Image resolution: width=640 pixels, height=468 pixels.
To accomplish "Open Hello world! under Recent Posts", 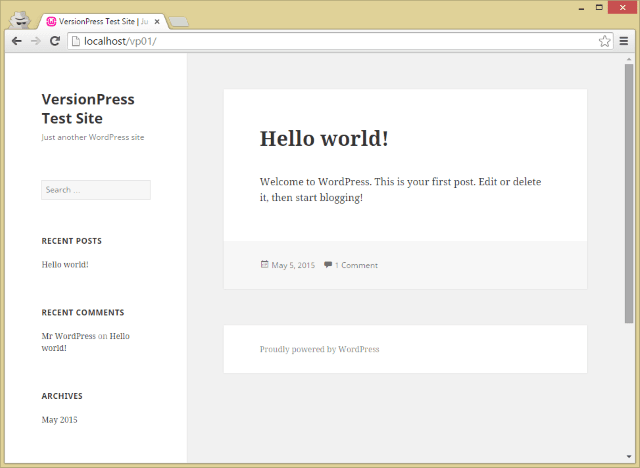I will 65,264.
